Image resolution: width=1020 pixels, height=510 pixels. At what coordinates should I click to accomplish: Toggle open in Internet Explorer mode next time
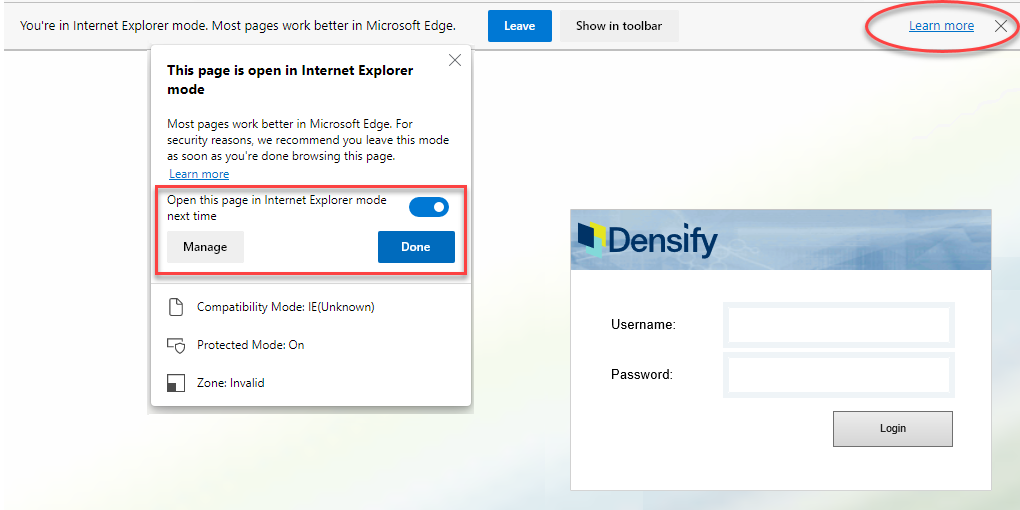coord(429,208)
